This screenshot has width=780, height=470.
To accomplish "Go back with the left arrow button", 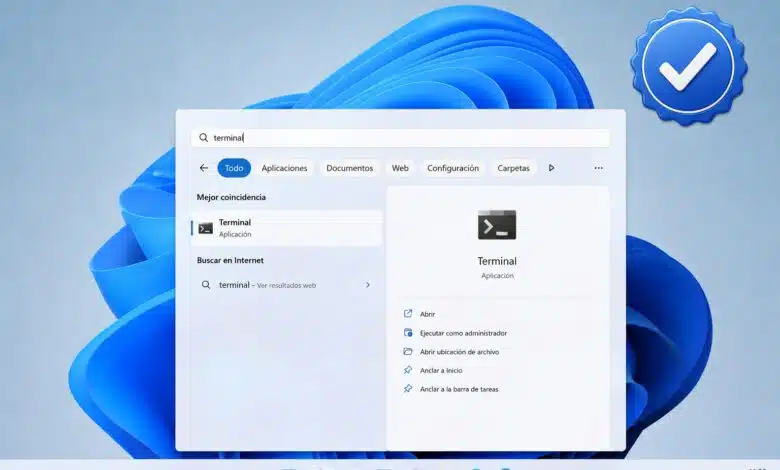I will point(203,168).
